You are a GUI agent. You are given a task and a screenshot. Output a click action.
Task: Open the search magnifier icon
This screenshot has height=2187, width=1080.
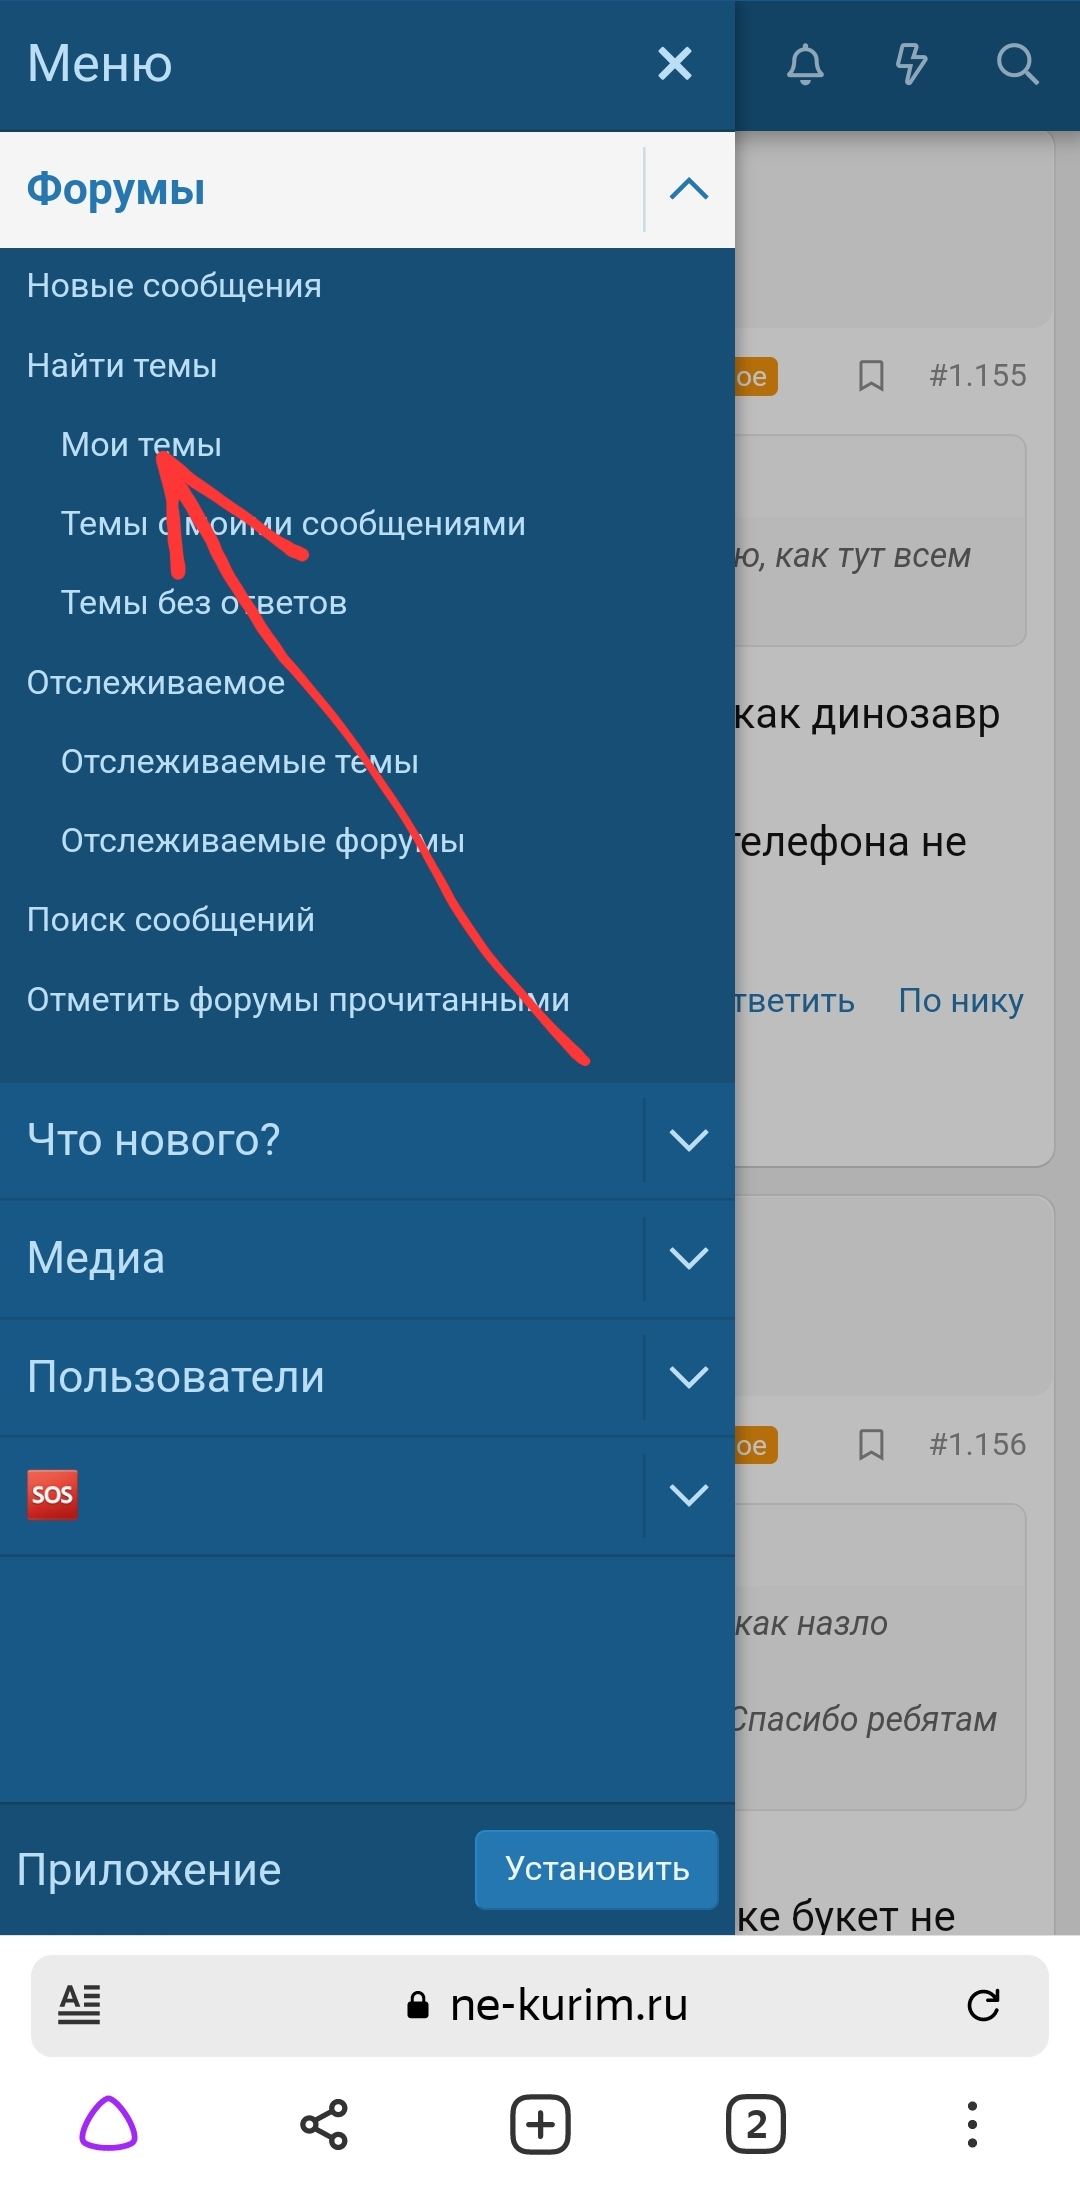[x=1017, y=65]
